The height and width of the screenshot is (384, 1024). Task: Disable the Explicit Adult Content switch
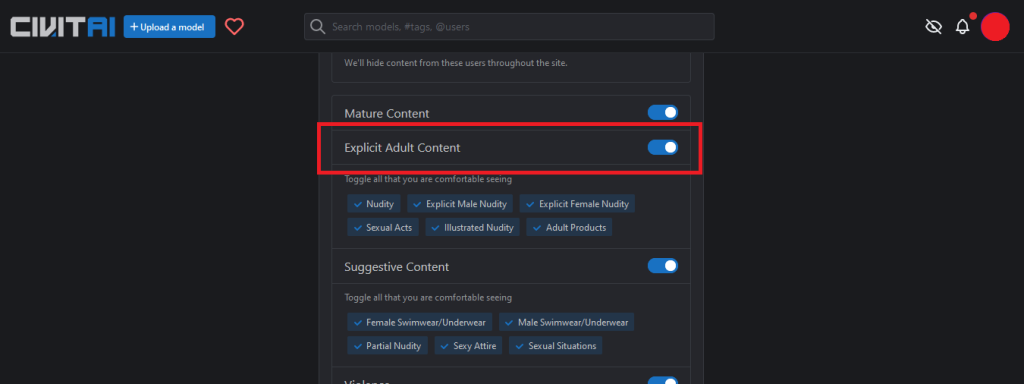(663, 148)
